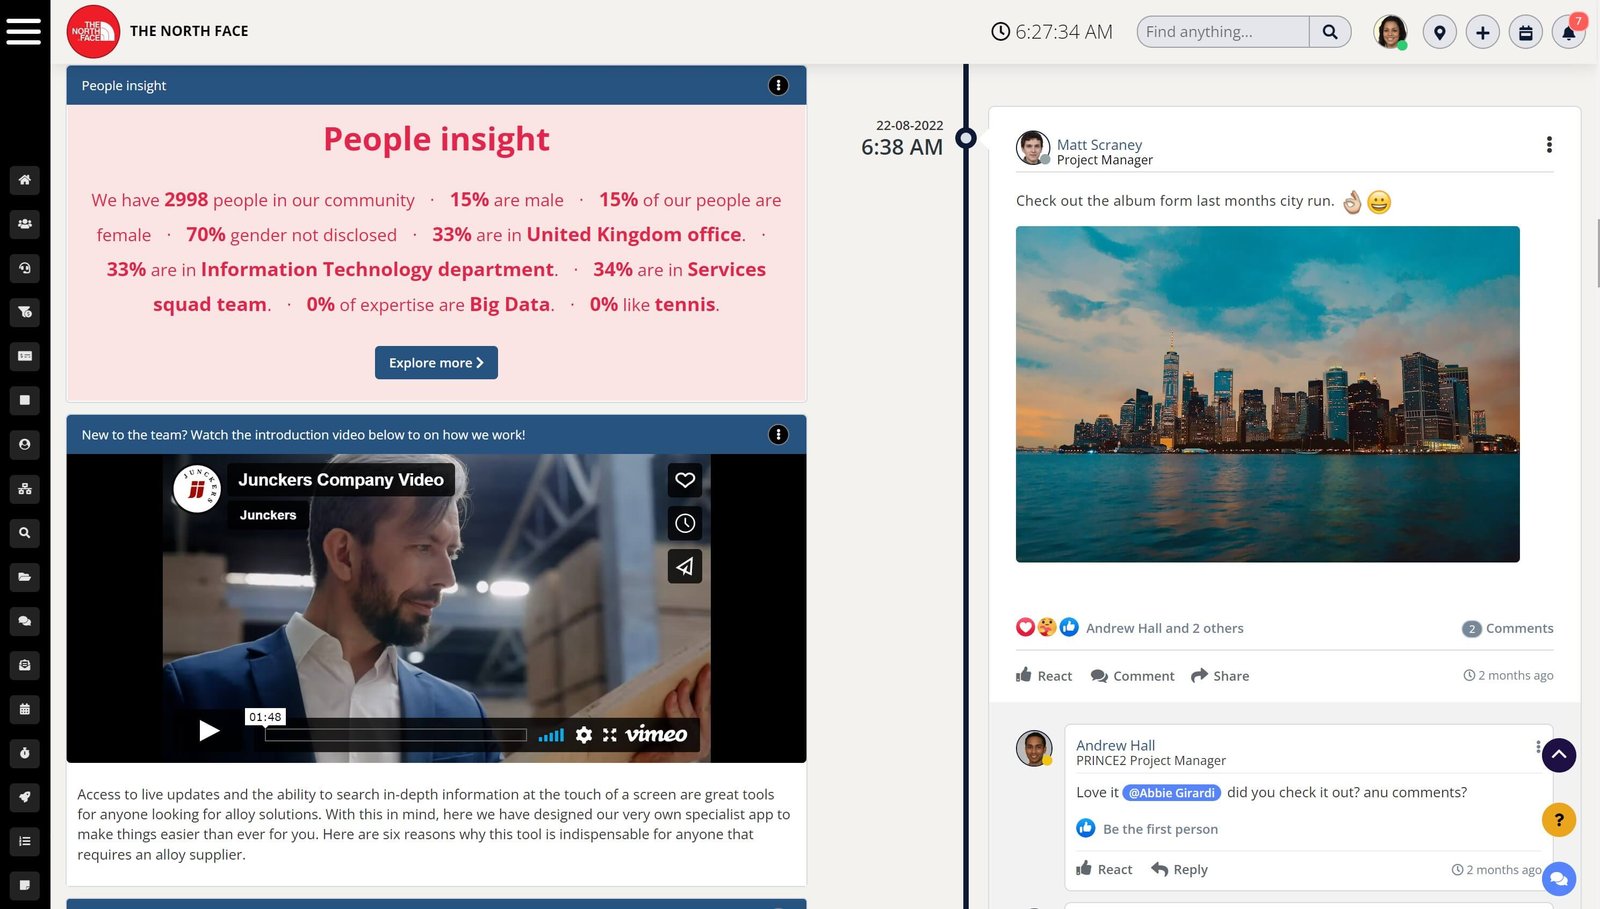Viewport: 1600px width, 909px height.
Task: Click Comment on Matt Scraney's post
Action: pyautogui.click(x=1132, y=676)
